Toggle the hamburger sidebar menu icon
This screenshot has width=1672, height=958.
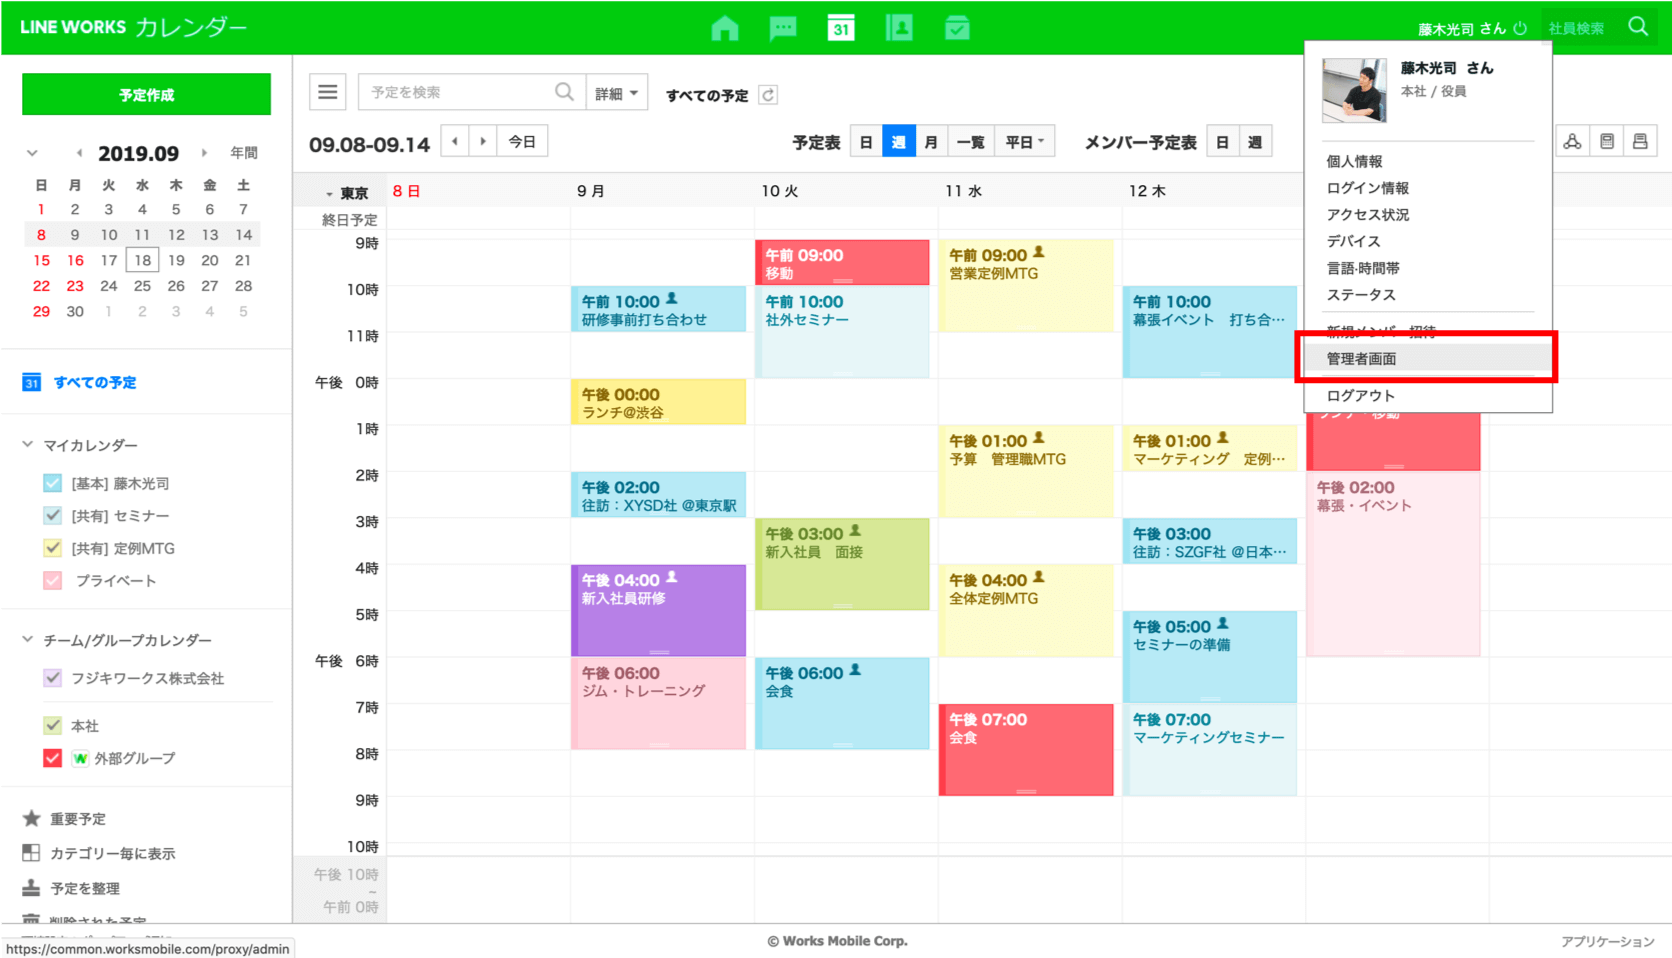(328, 93)
